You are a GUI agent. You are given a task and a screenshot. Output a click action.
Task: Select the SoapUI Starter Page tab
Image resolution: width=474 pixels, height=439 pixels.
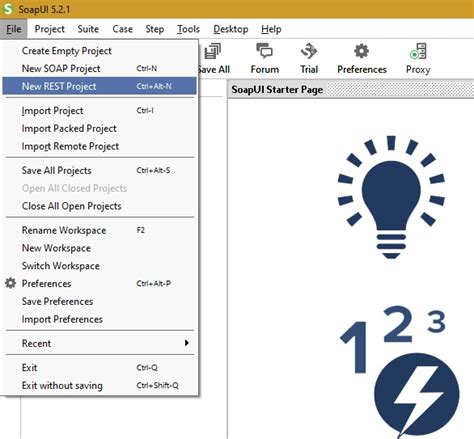[x=277, y=89]
